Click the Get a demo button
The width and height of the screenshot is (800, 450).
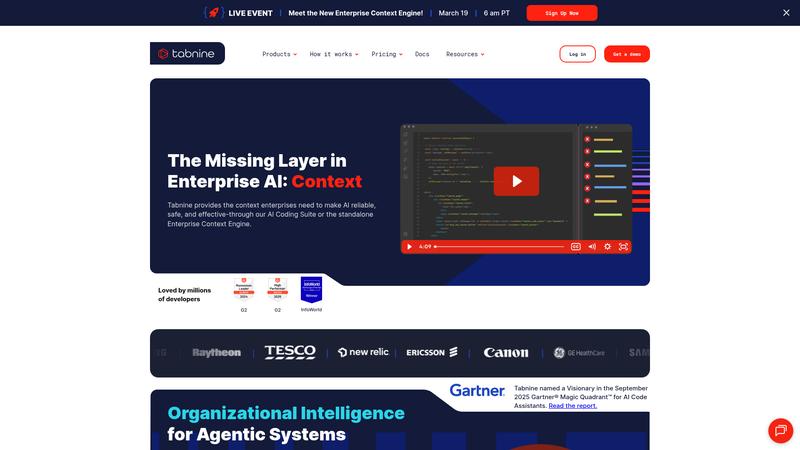(627, 54)
